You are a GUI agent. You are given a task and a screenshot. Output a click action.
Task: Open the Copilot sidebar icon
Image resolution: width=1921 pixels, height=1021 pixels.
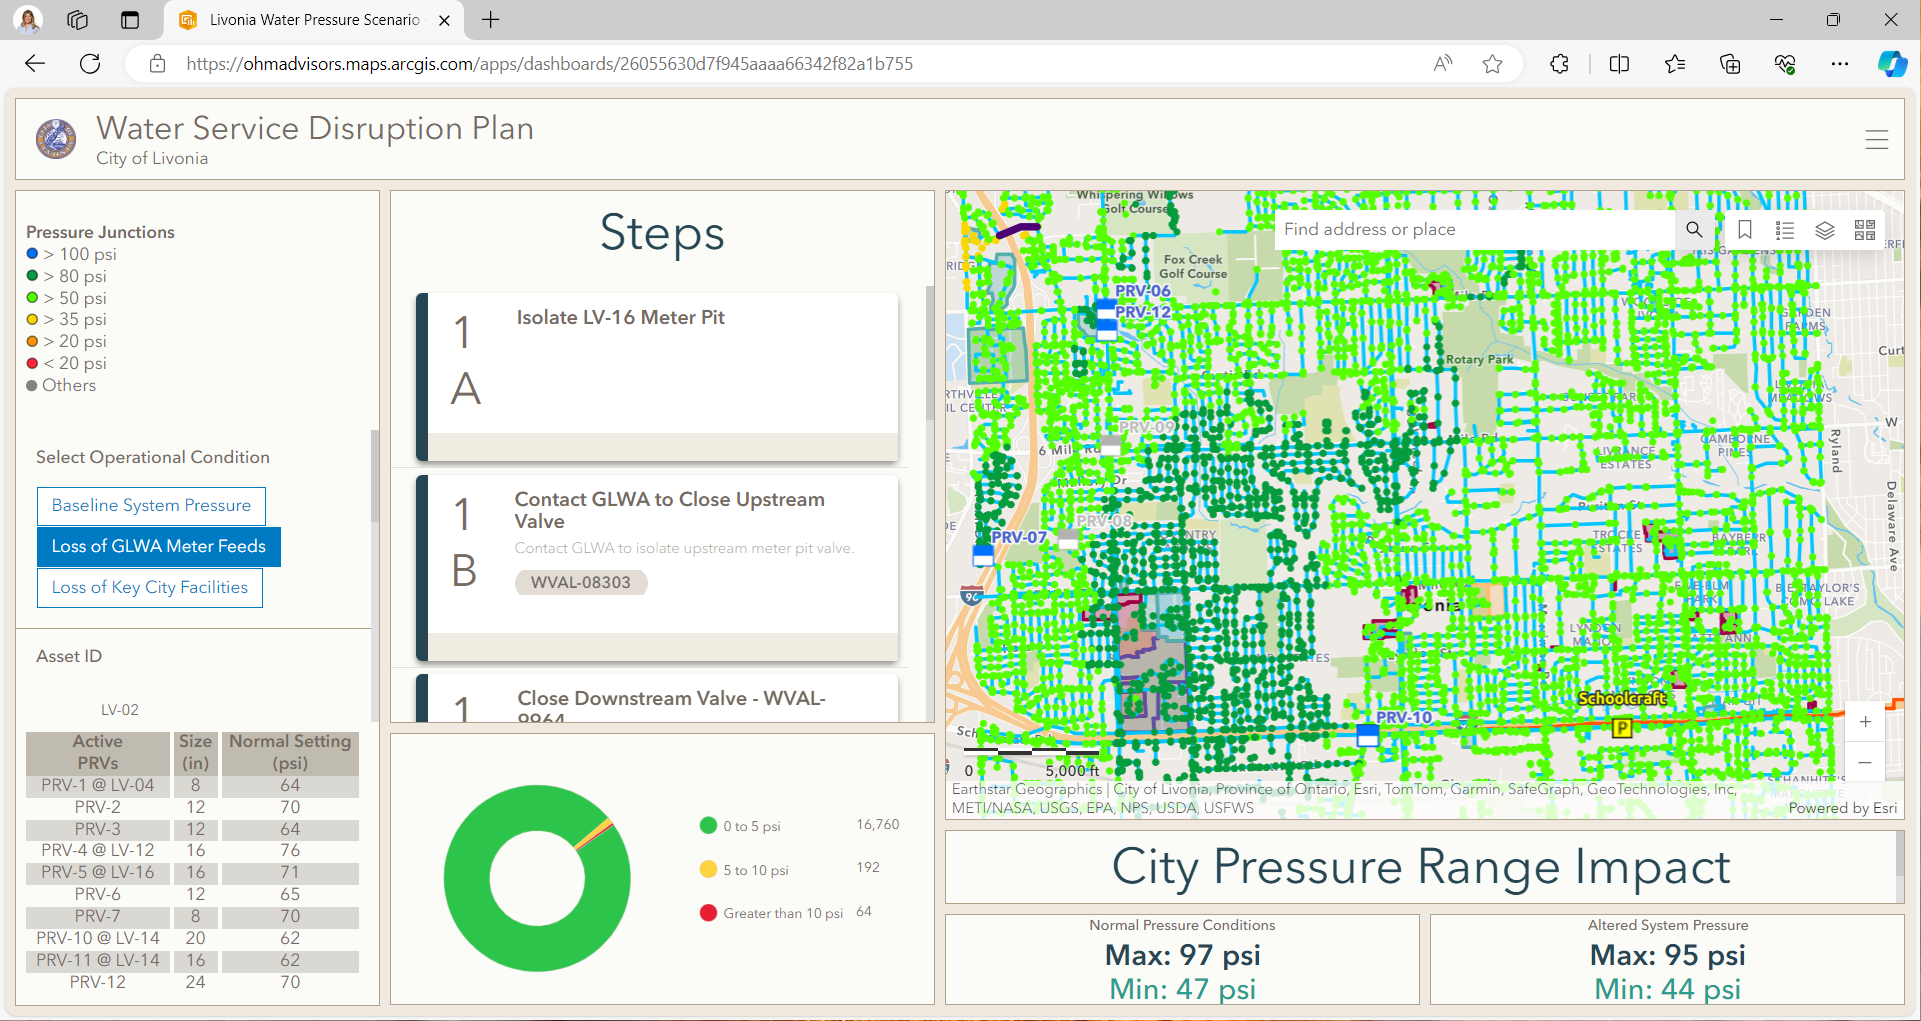click(1892, 64)
